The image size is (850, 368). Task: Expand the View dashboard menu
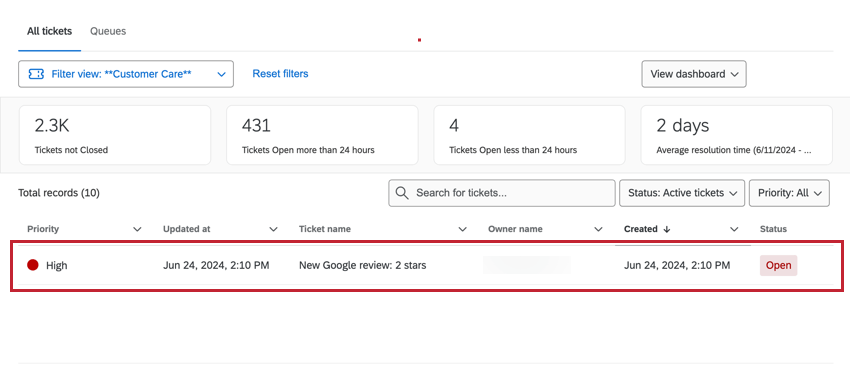[x=694, y=74]
